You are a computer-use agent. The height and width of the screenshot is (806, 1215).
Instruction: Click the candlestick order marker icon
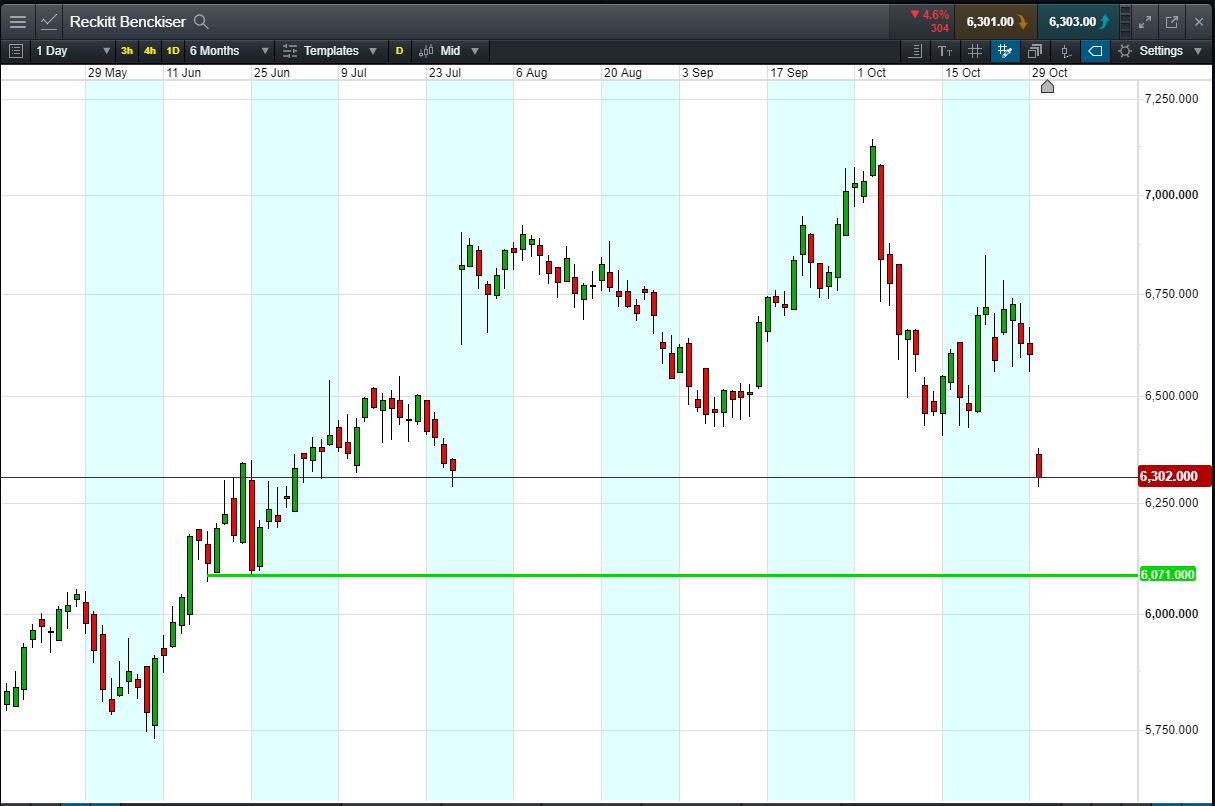(x=1066, y=51)
